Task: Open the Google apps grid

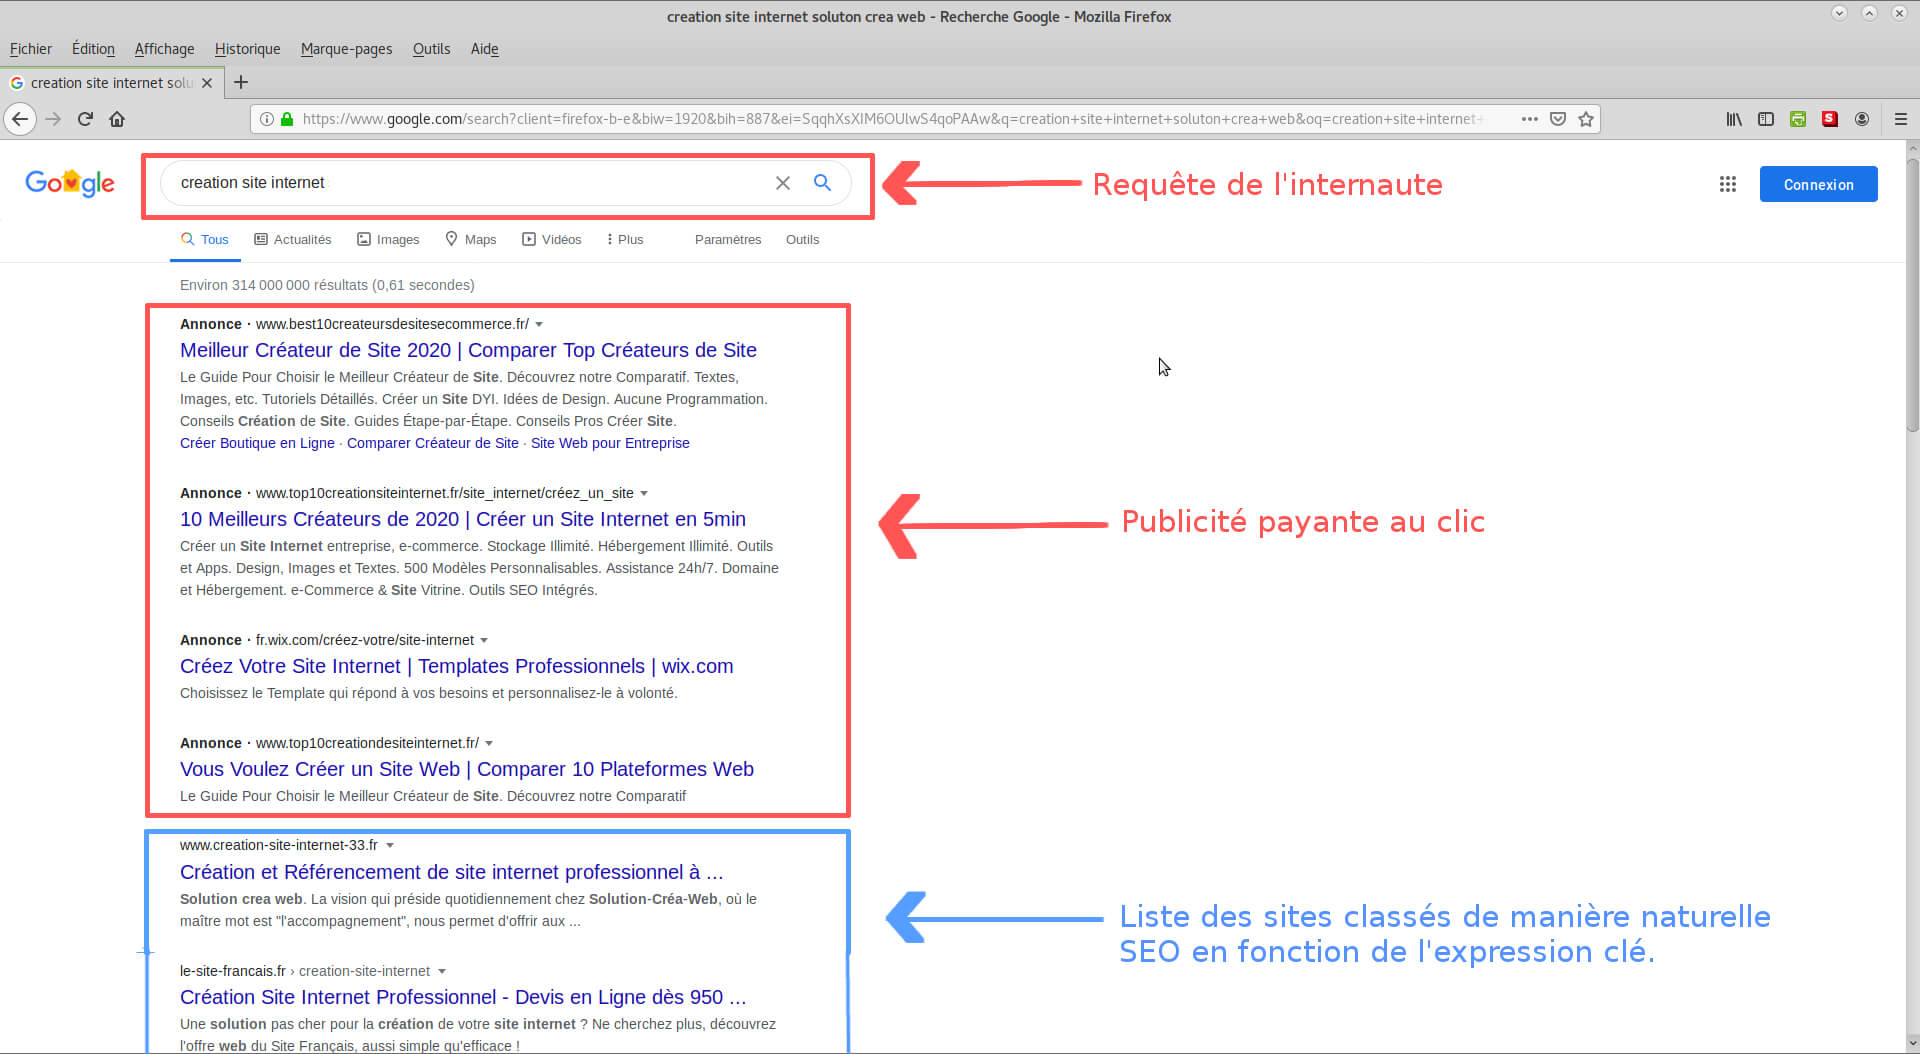Action: click(1727, 184)
